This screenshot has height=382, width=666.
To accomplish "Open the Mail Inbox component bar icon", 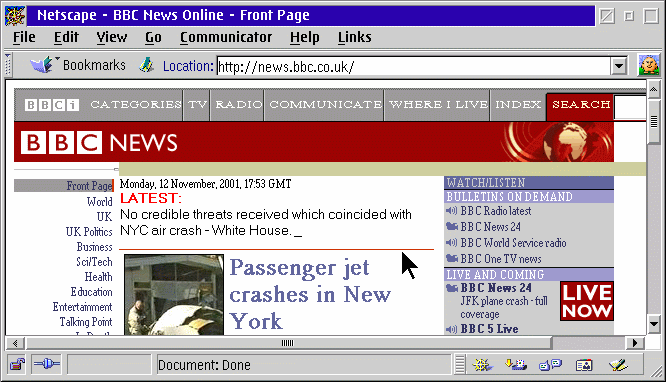I will [516, 365].
